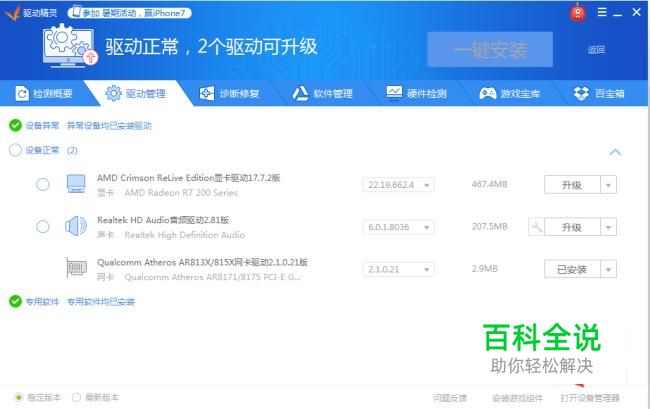Select the AMD Crimson ReLive driver checkbox
Screen dimensions: 650x409
(43, 184)
